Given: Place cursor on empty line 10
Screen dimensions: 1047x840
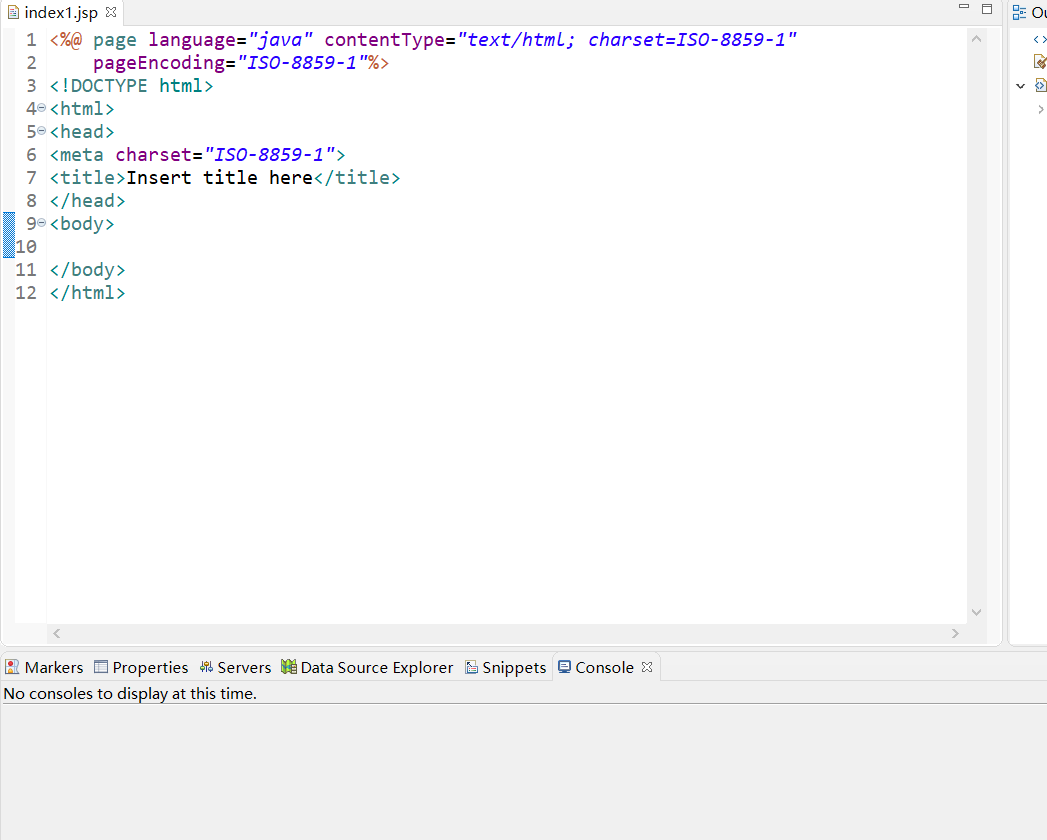Looking at the screenshot, I should pyautogui.click(x=507, y=246).
